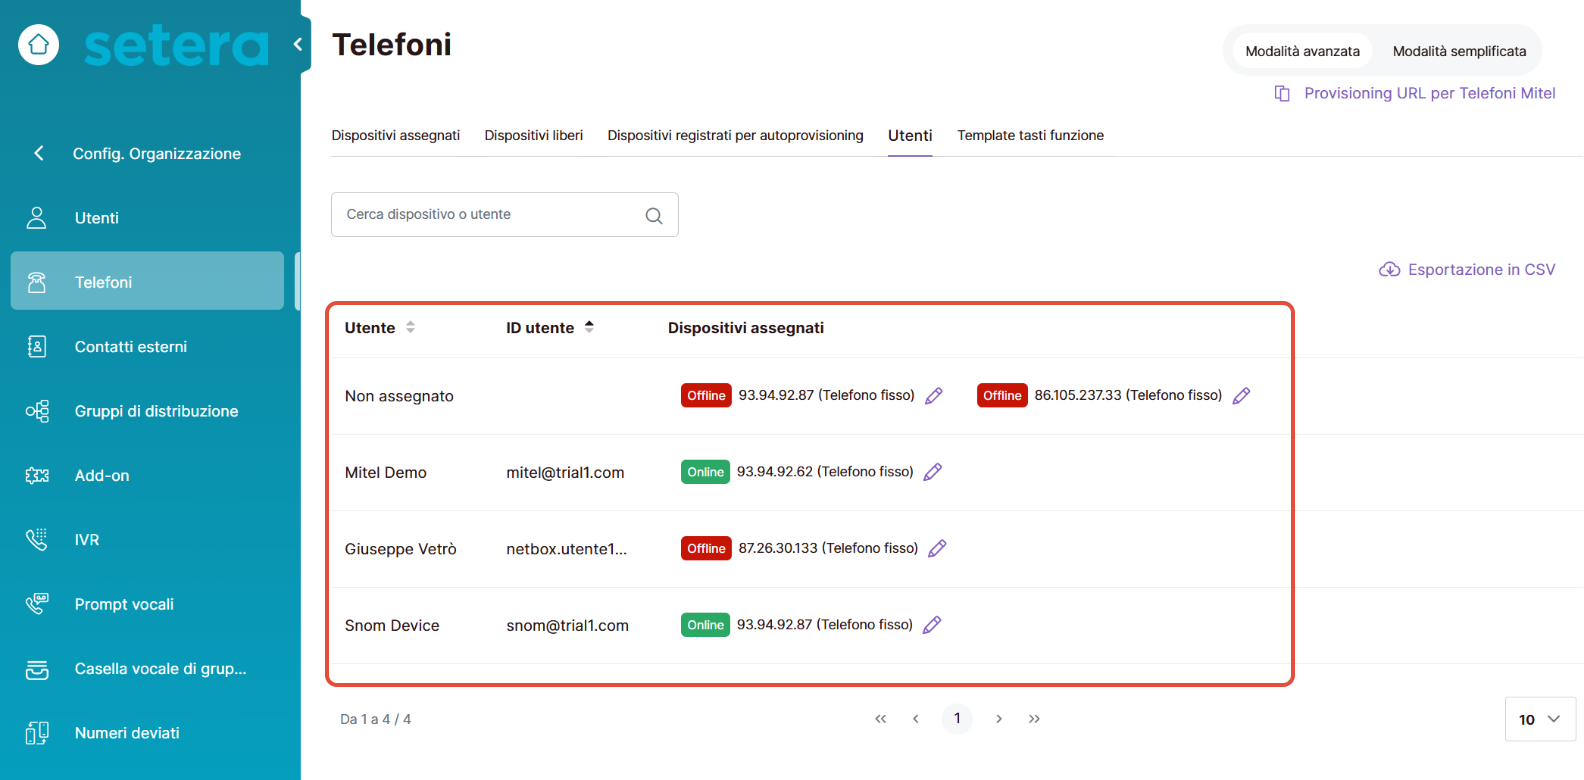Sort the table by Utente column
This screenshot has height=780, width=1584.
coord(410,328)
